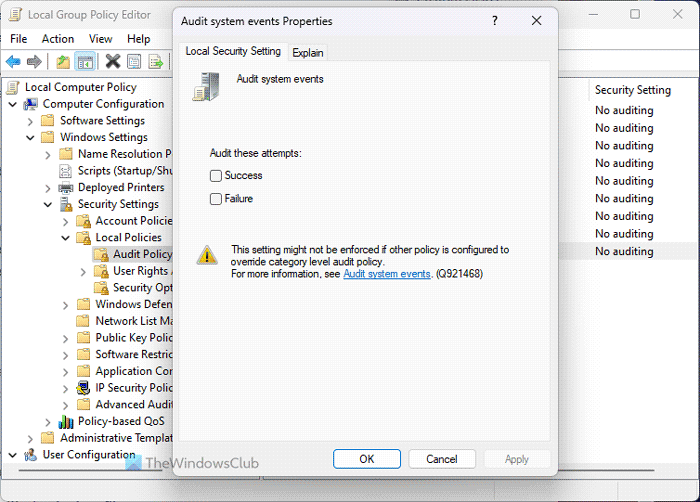700x502 pixels.
Task: Click the Back arrow toolbar icon
Action: pyautogui.click(x=14, y=62)
